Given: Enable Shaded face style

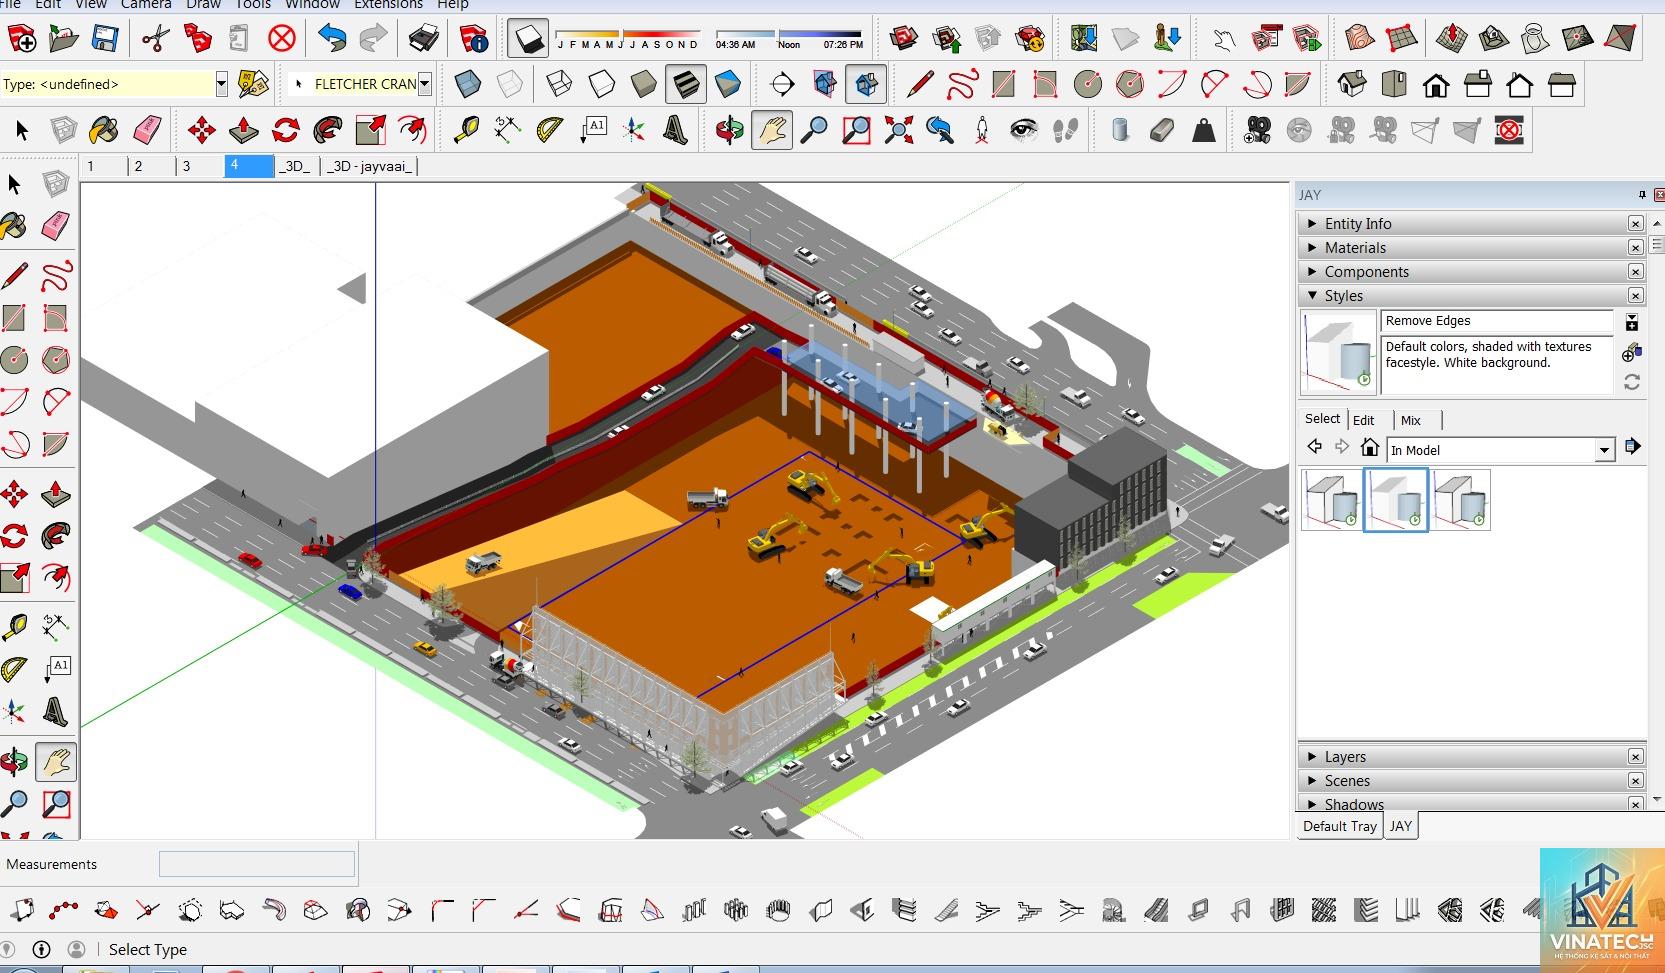Looking at the screenshot, I should click(x=643, y=84).
